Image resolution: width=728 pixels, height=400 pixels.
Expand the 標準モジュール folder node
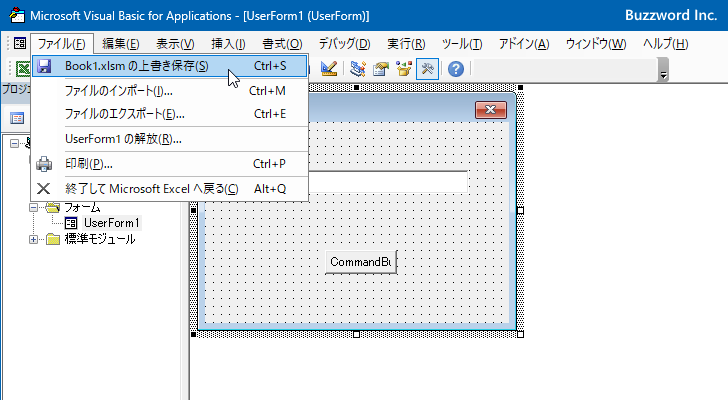tap(33, 239)
